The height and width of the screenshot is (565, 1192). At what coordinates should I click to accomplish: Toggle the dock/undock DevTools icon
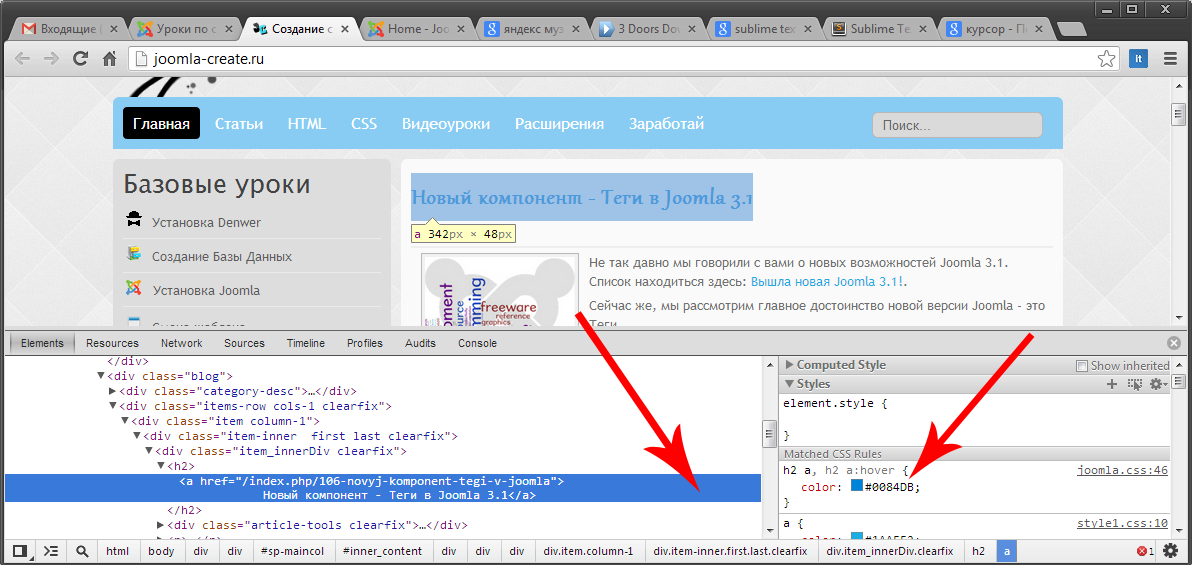click(19, 551)
